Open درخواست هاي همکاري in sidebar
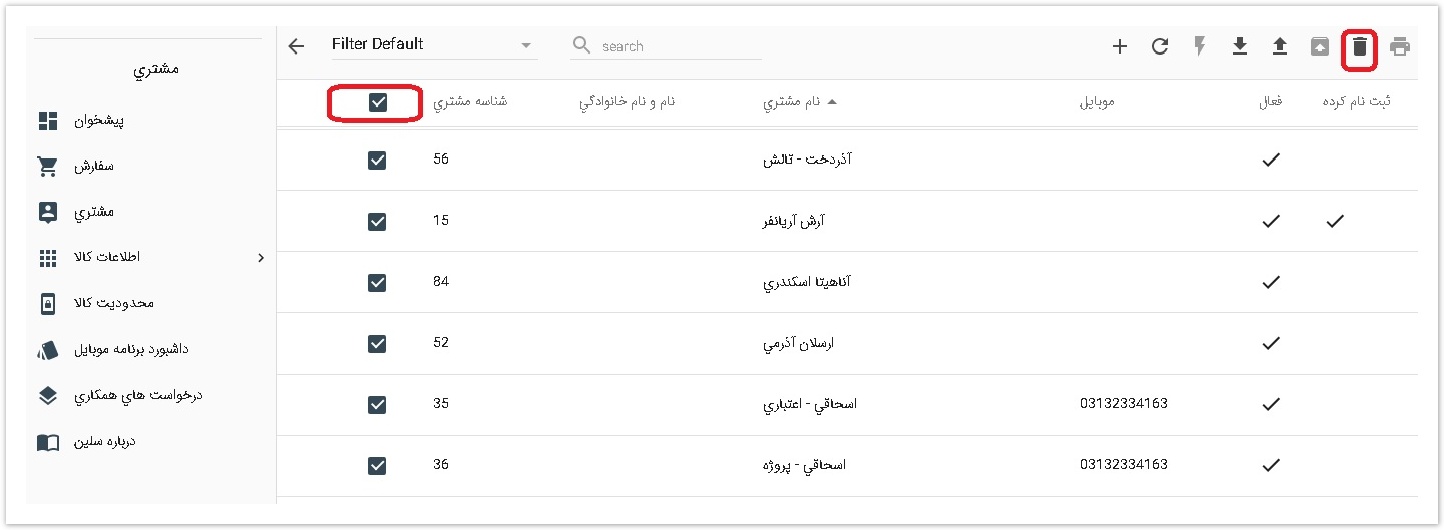Screen dimensions: 1444x530 [x=139, y=396]
